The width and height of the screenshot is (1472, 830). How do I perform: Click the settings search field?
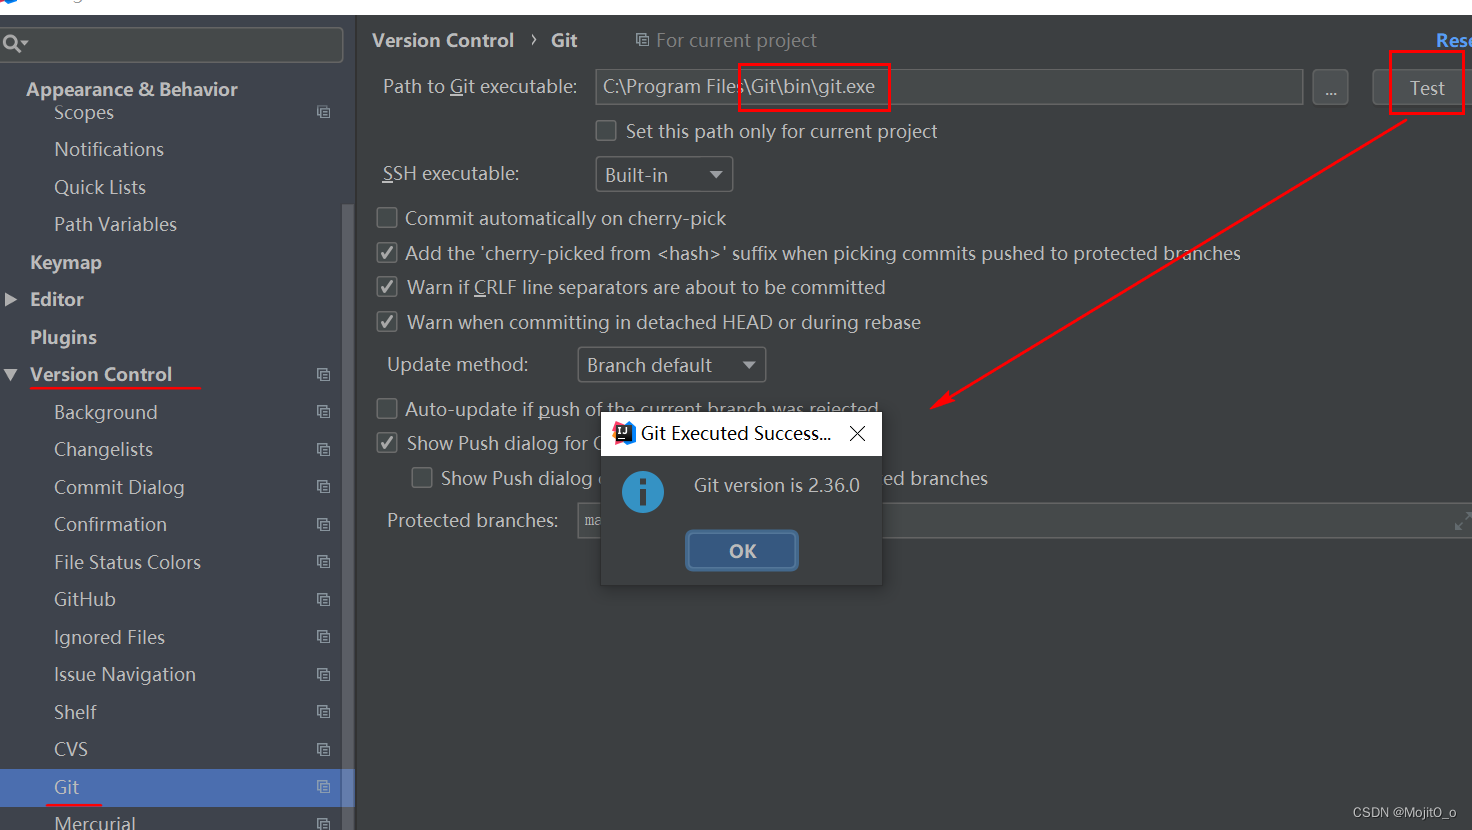tap(171, 44)
